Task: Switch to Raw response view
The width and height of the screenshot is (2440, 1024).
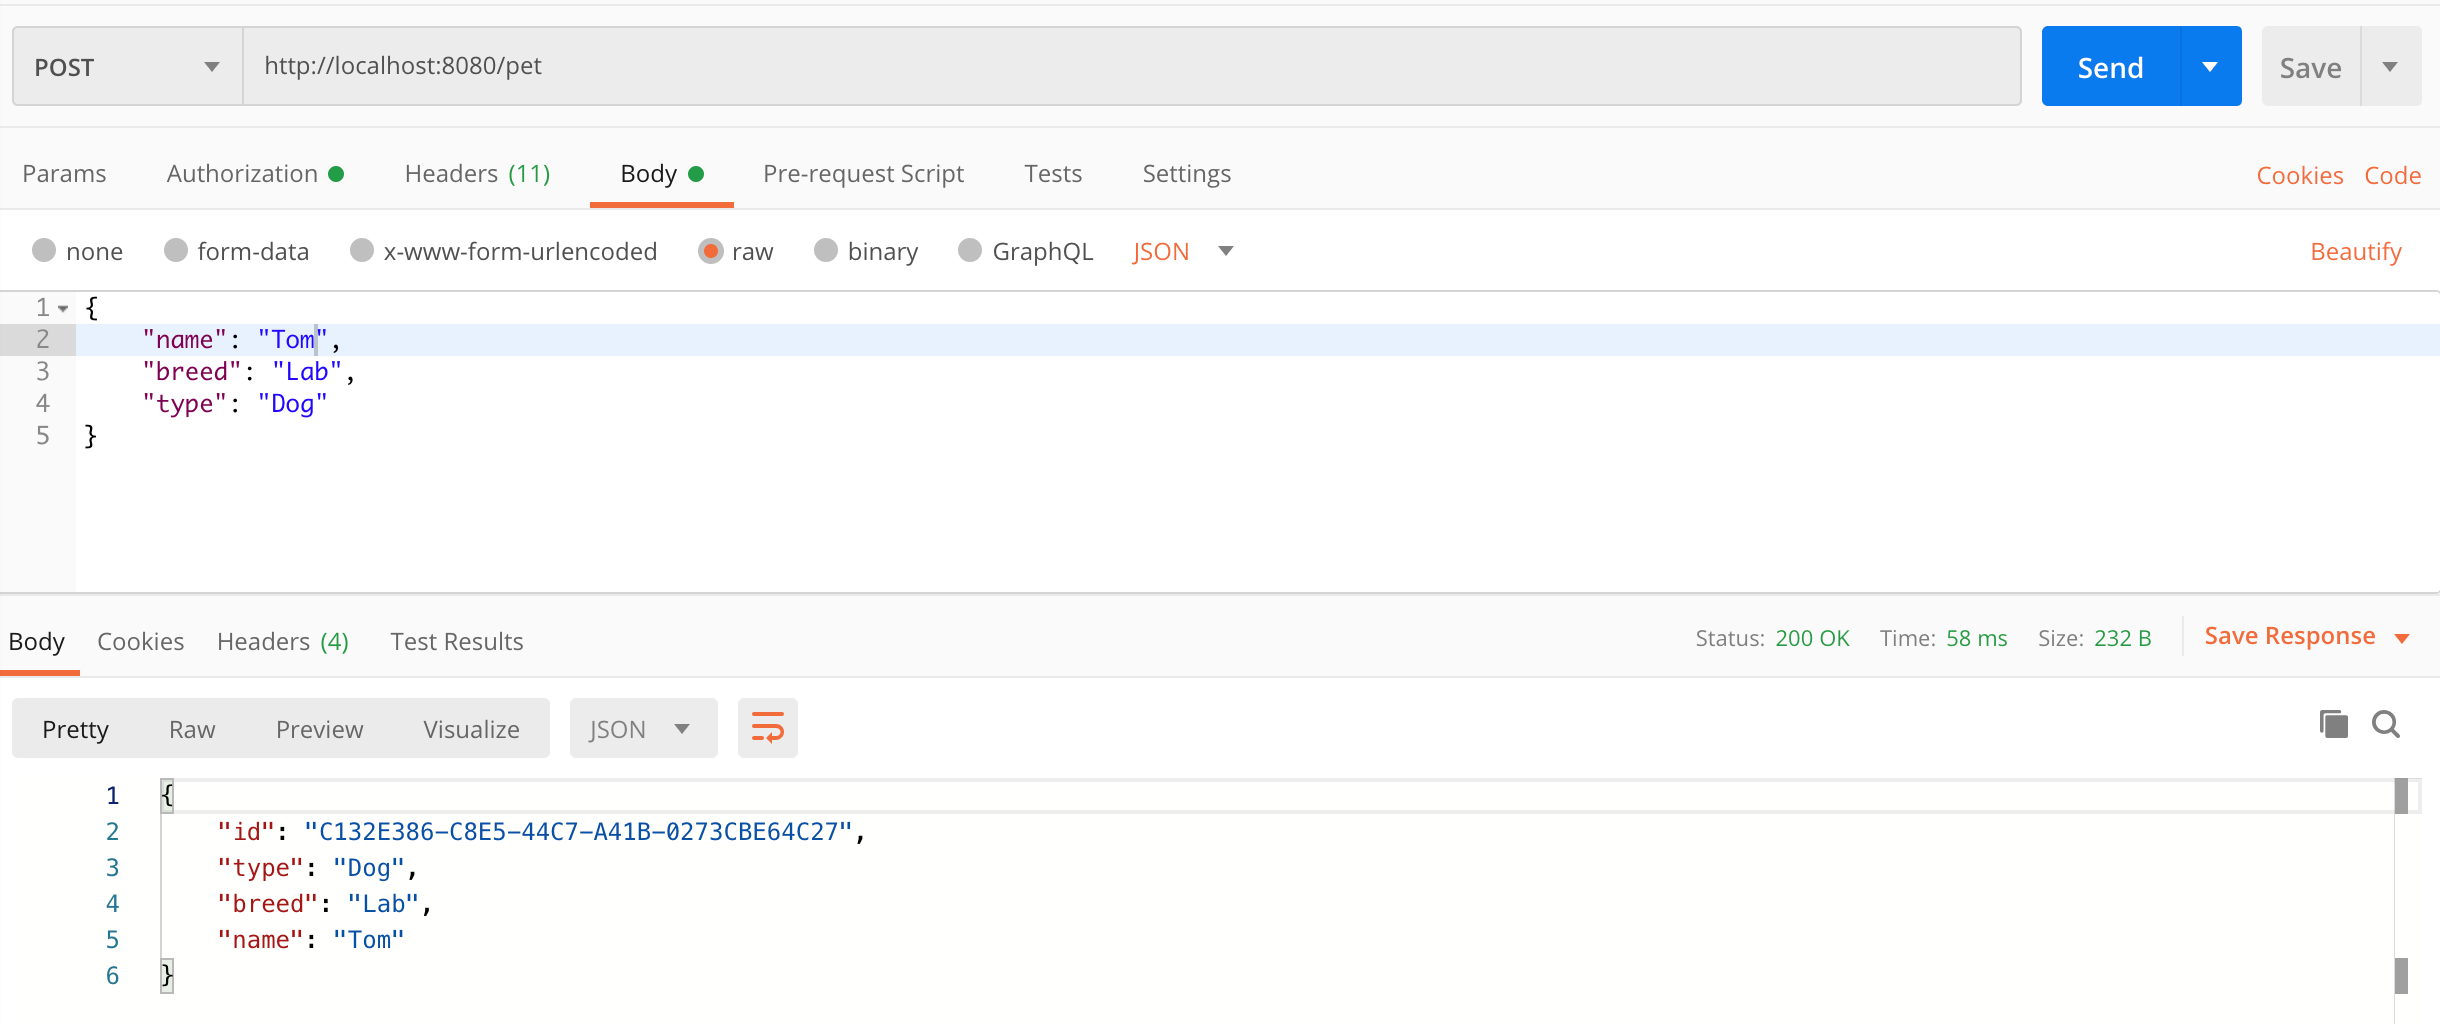Action: pos(191,728)
